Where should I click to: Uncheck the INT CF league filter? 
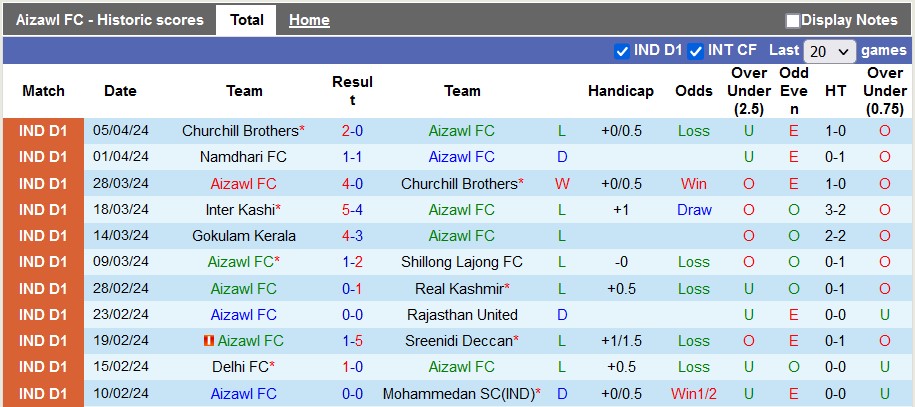695,50
